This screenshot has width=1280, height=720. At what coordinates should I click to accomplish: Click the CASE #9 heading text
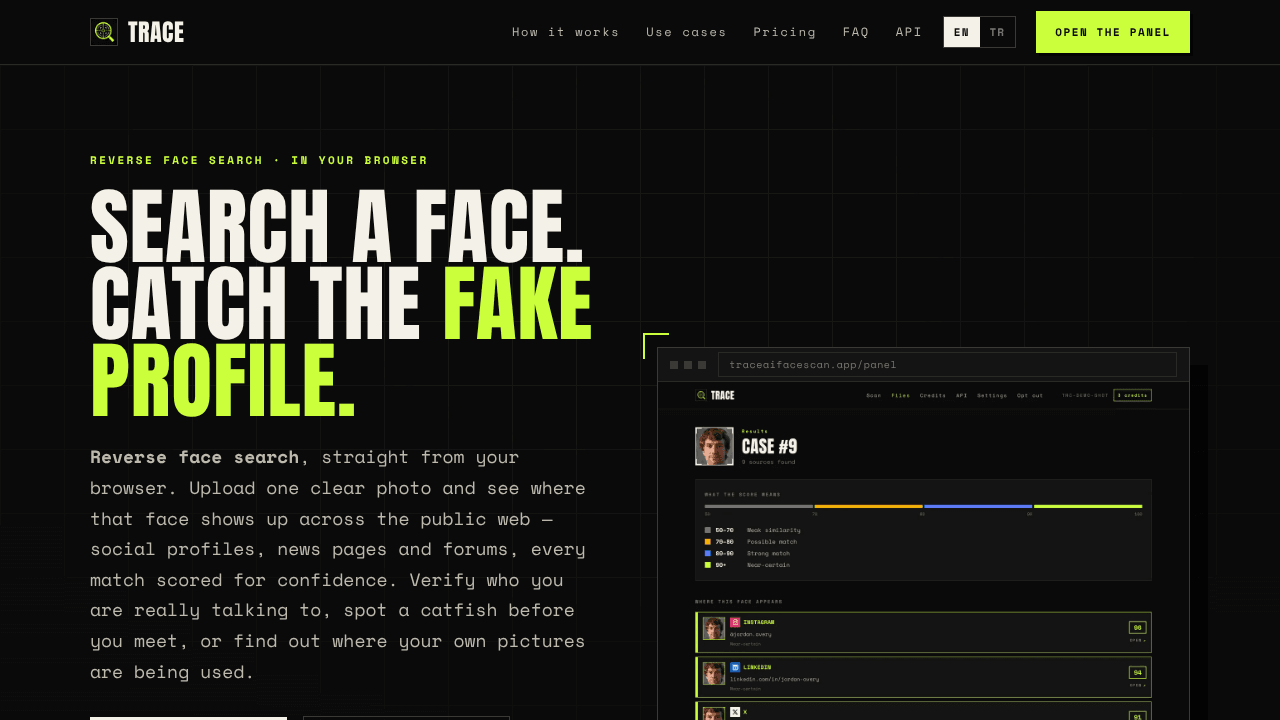pyautogui.click(x=769, y=446)
